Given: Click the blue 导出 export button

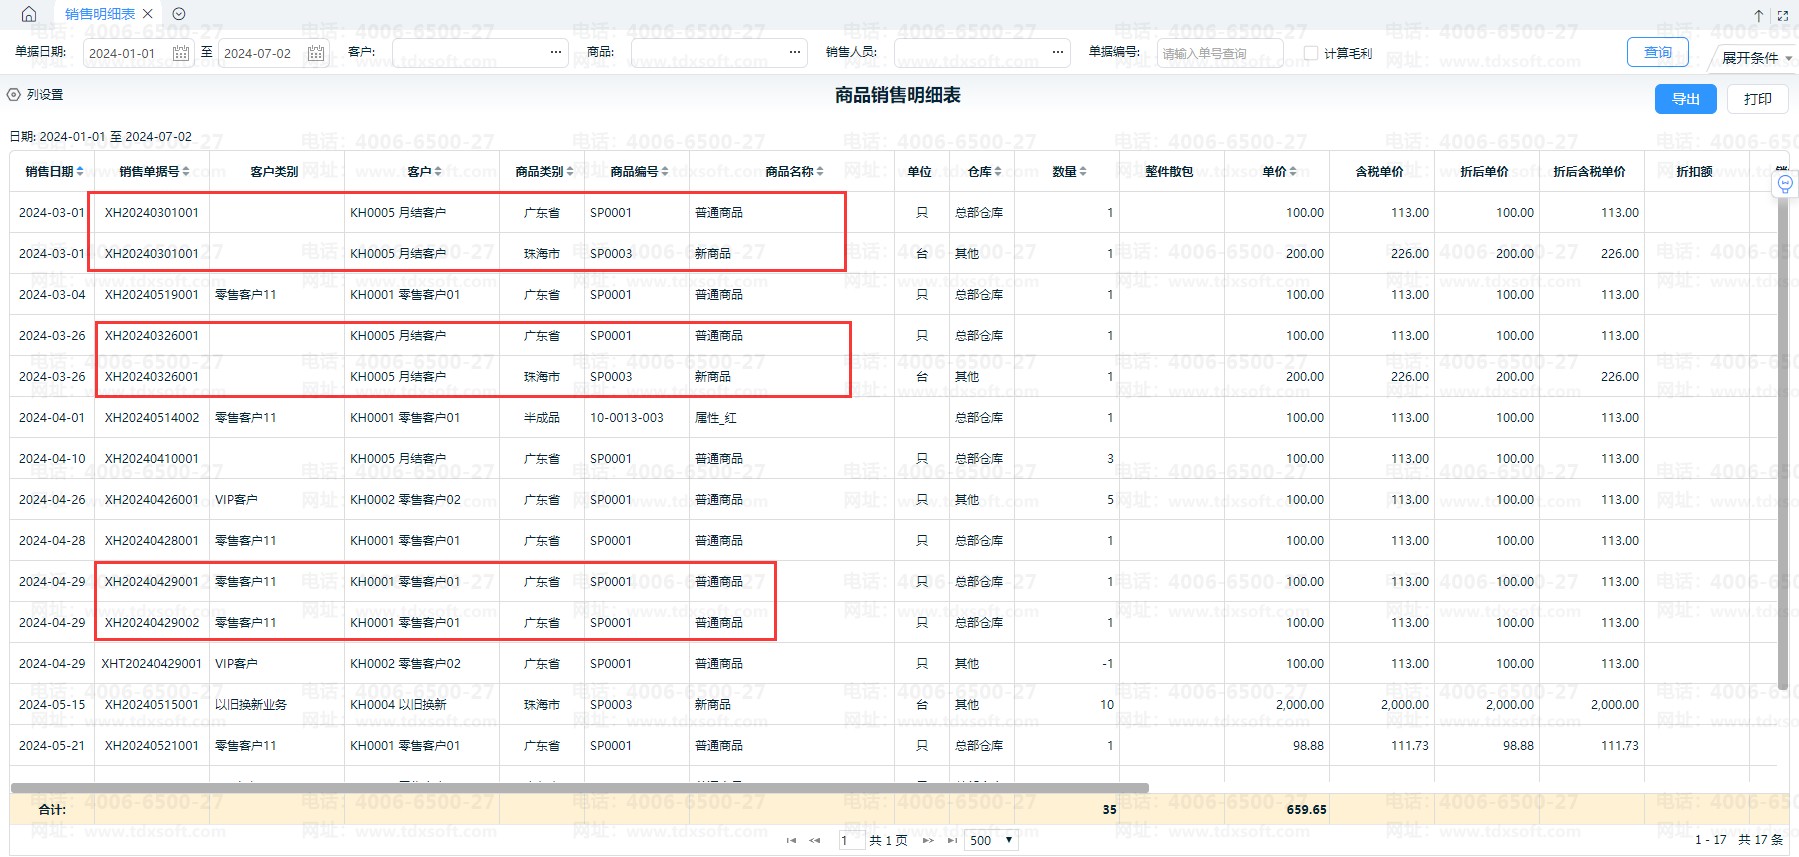Looking at the screenshot, I should tap(1685, 99).
